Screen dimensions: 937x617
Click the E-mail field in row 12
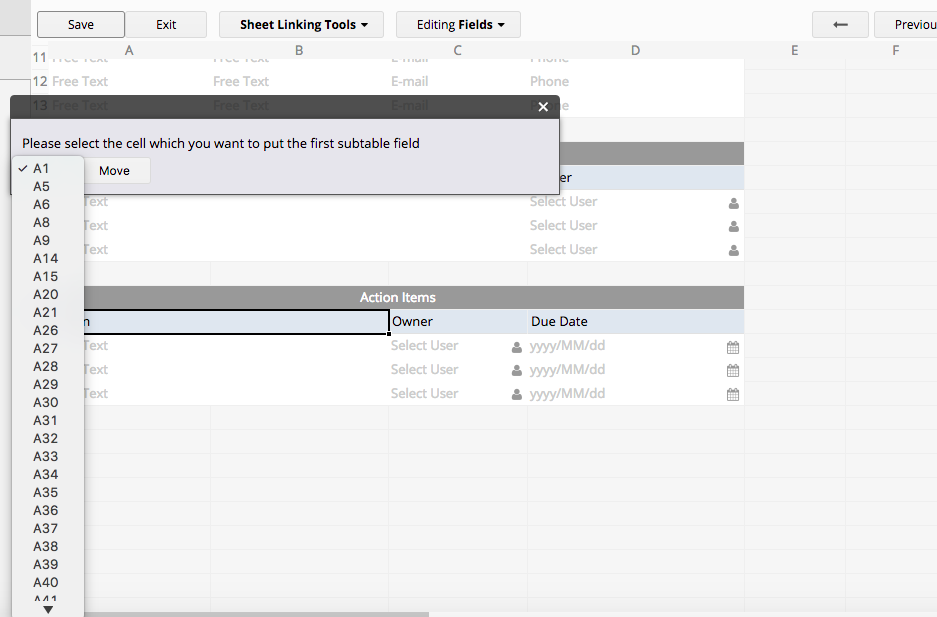458,81
